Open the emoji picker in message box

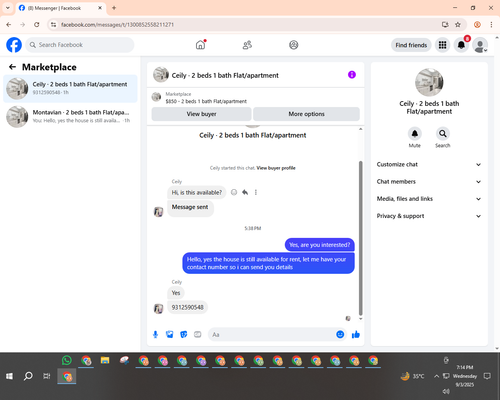coord(340,334)
